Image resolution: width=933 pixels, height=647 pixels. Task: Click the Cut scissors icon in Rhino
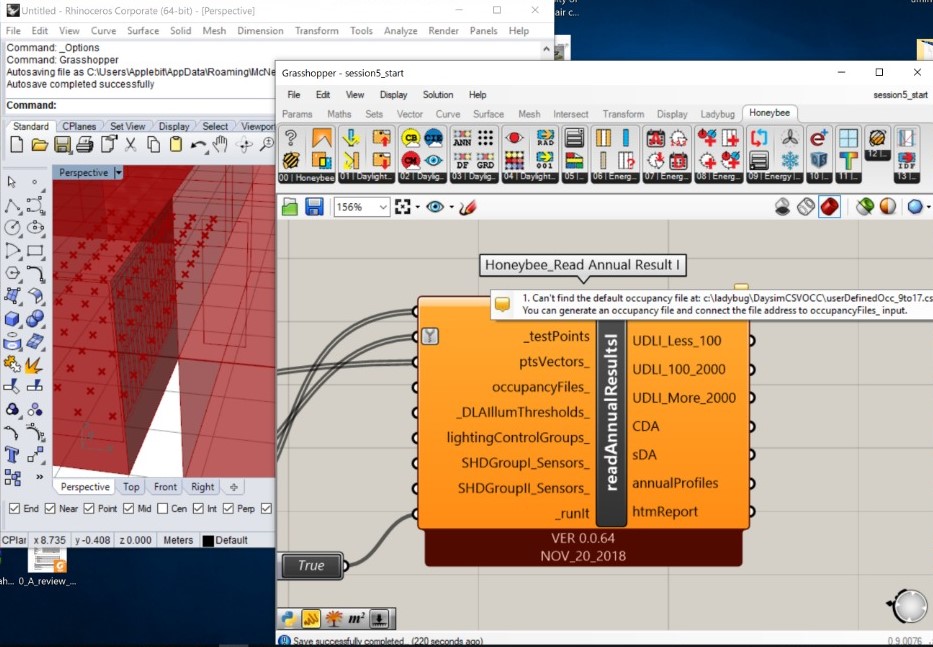[130, 145]
